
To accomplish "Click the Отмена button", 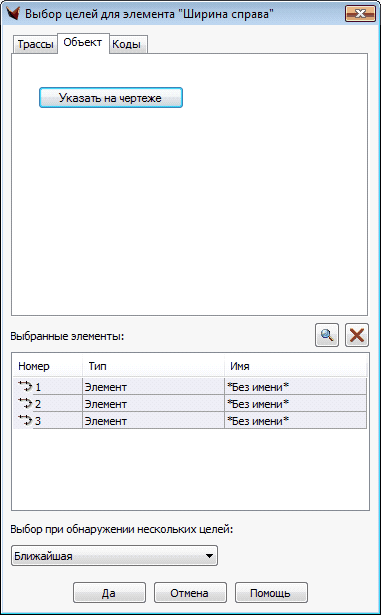I will tap(190, 593).
